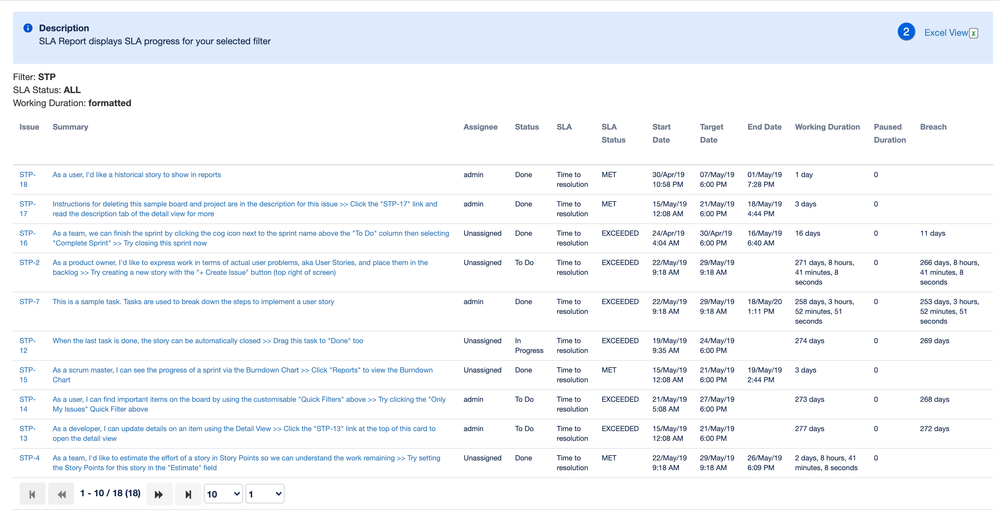
Task: Open issue STP-2
Action: [x=29, y=262]
